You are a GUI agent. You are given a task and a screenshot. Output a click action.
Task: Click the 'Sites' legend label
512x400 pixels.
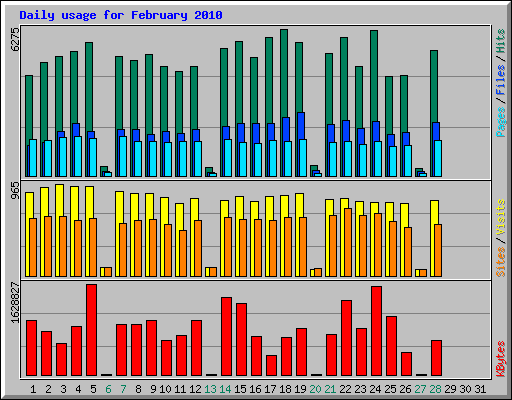tap(501, 262)
